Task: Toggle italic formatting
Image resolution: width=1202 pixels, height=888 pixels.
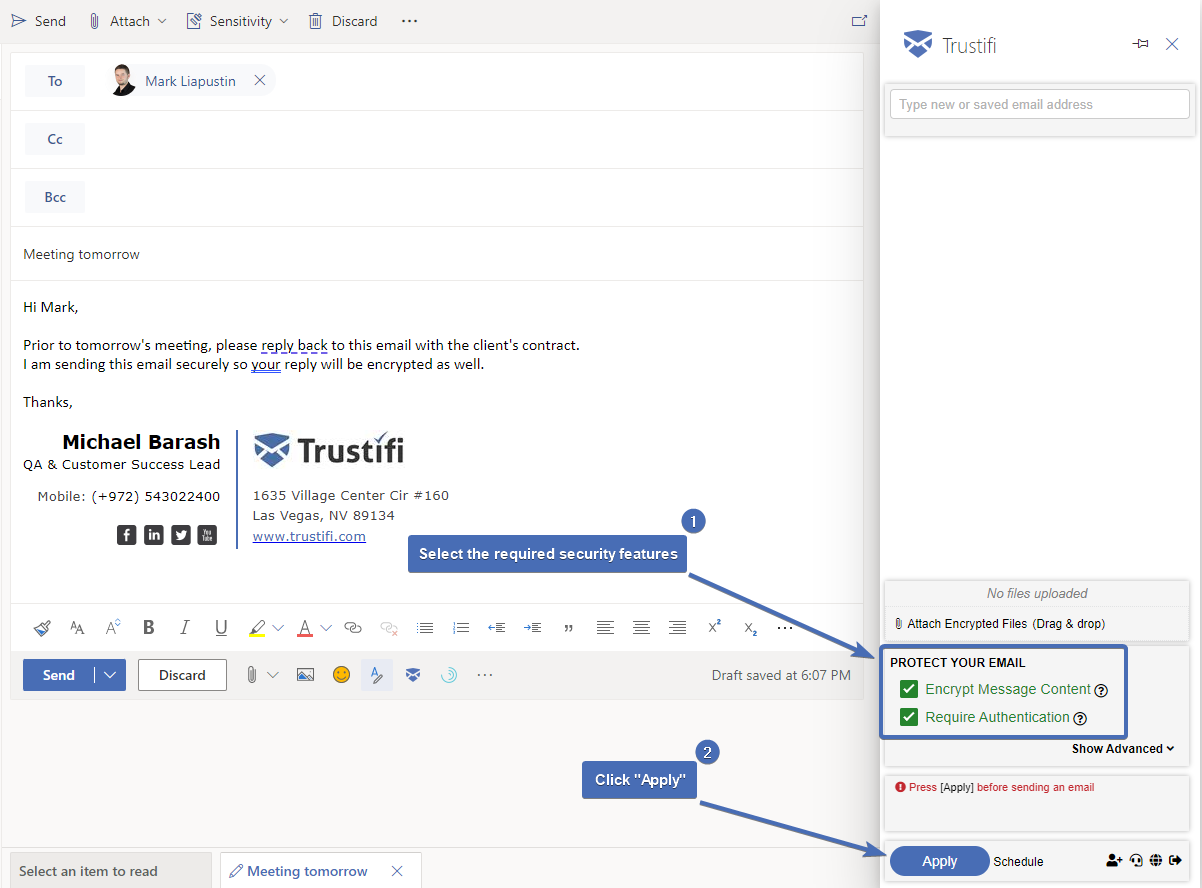Action: coord(185,628)
